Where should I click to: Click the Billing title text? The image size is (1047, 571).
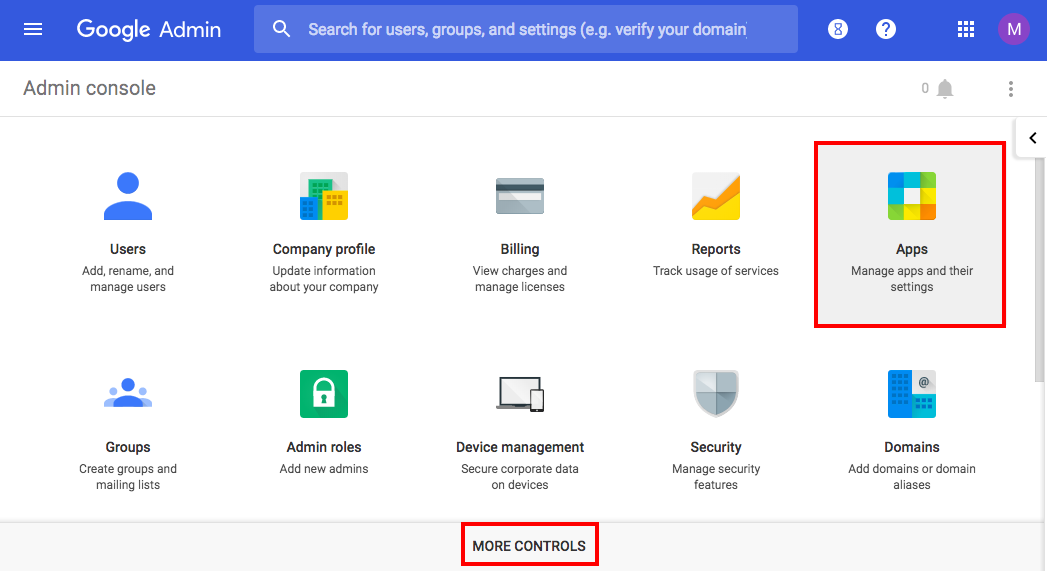point(520,249)
